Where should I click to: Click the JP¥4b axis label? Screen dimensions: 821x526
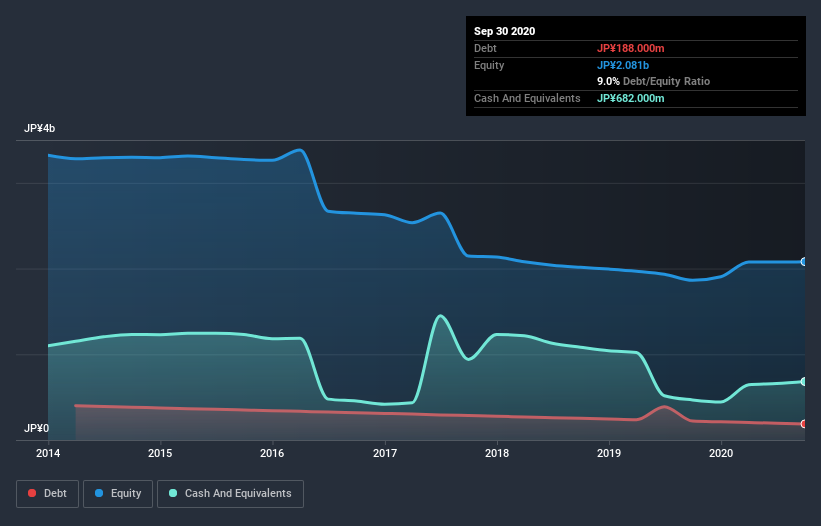(x=39, y=128)
